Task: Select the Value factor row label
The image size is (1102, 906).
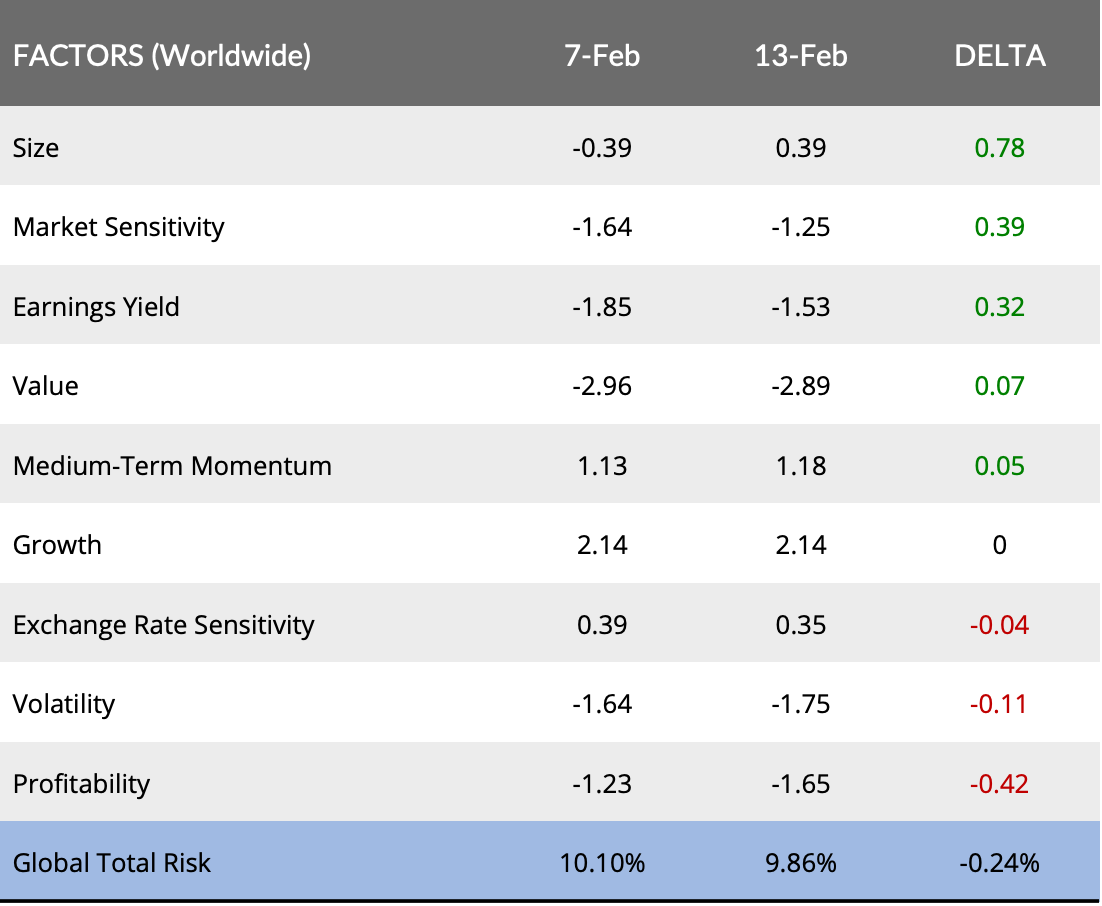Action: 46,386
